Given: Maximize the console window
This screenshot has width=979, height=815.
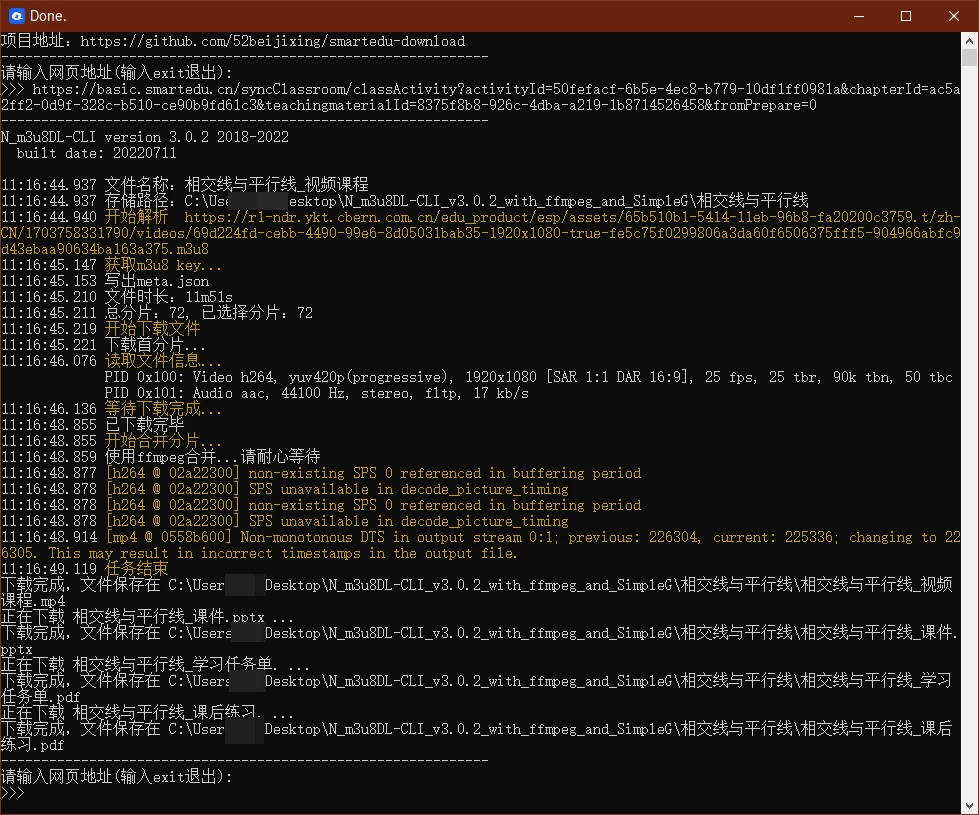Looking at the screenshot, I should tap(906, 16).
